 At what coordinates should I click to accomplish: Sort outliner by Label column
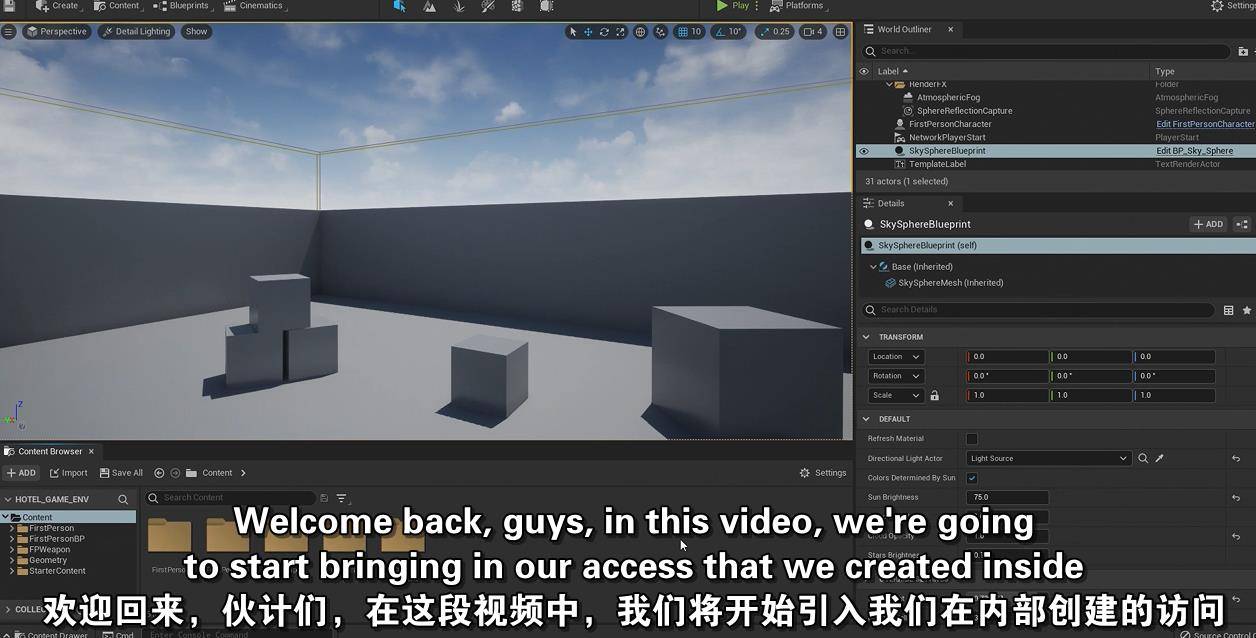tap(893, 71)
